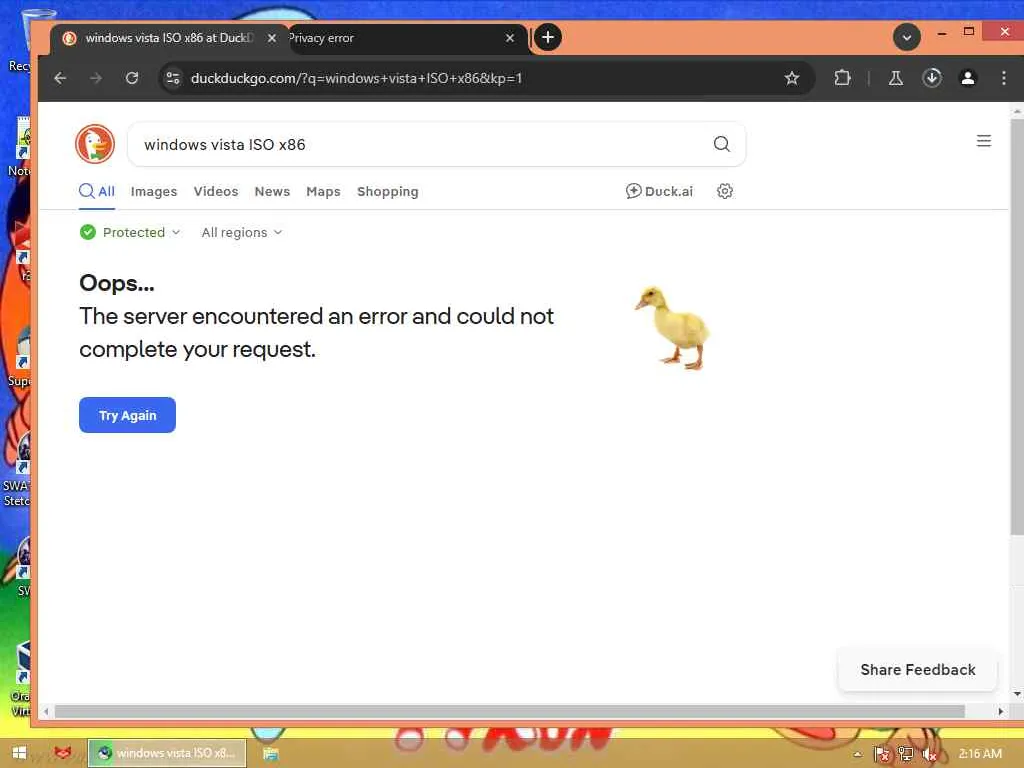
Task: Show hidden system tray icons
Action: click(857, 754)
